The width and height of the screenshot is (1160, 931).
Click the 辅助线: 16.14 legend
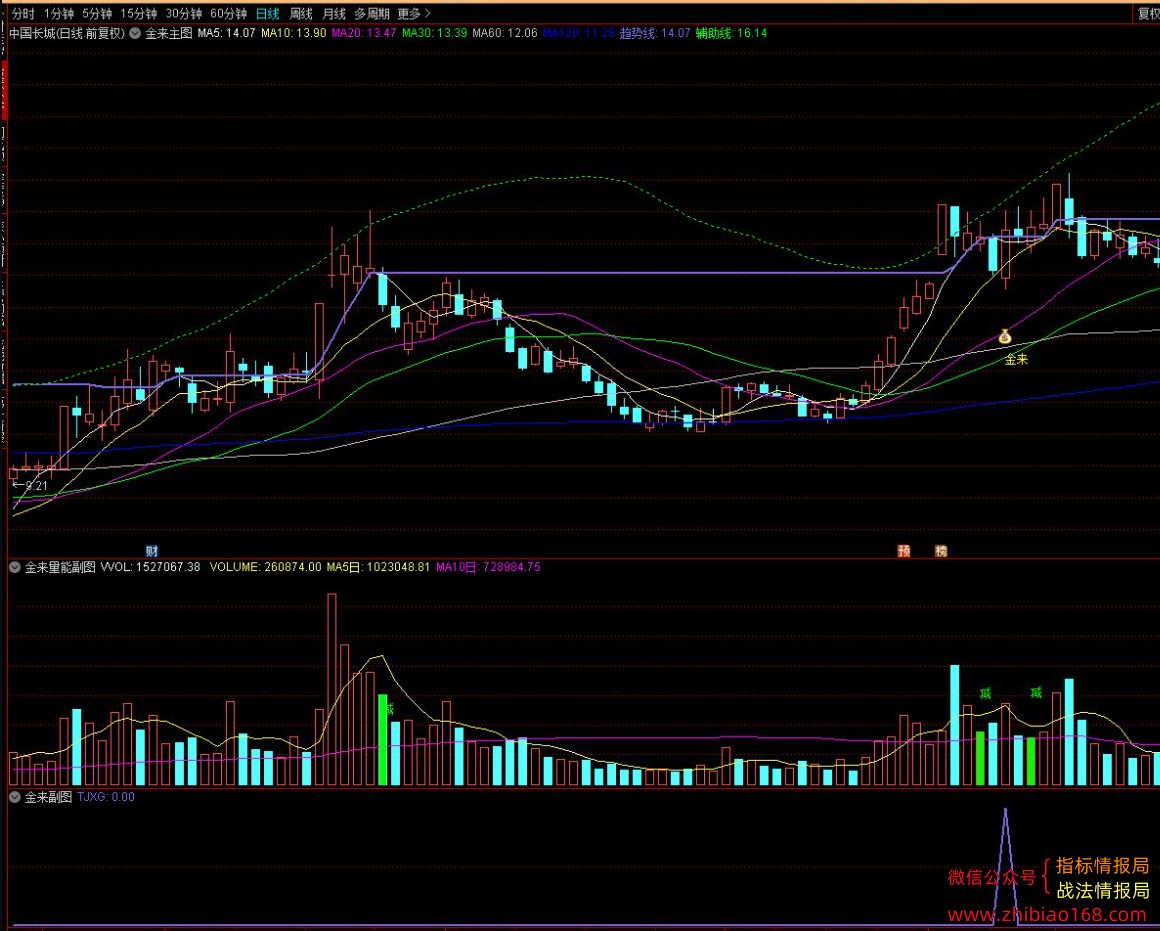click(731, 33)
